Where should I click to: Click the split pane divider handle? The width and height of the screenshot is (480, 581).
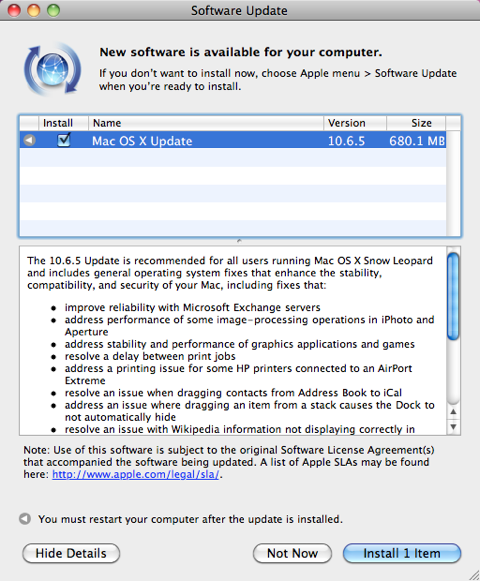click(239, 241)
